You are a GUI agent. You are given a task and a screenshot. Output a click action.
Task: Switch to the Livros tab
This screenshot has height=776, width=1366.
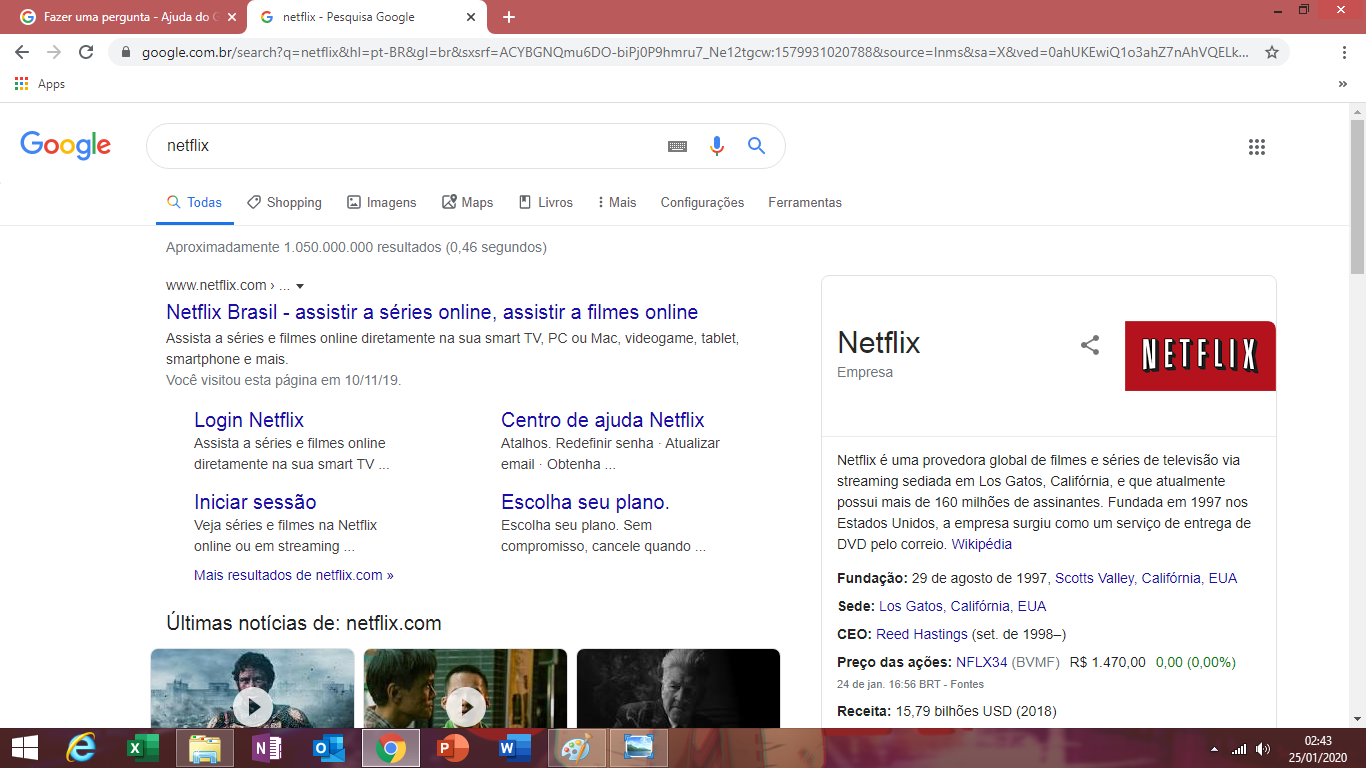click(x=545, y=202)
